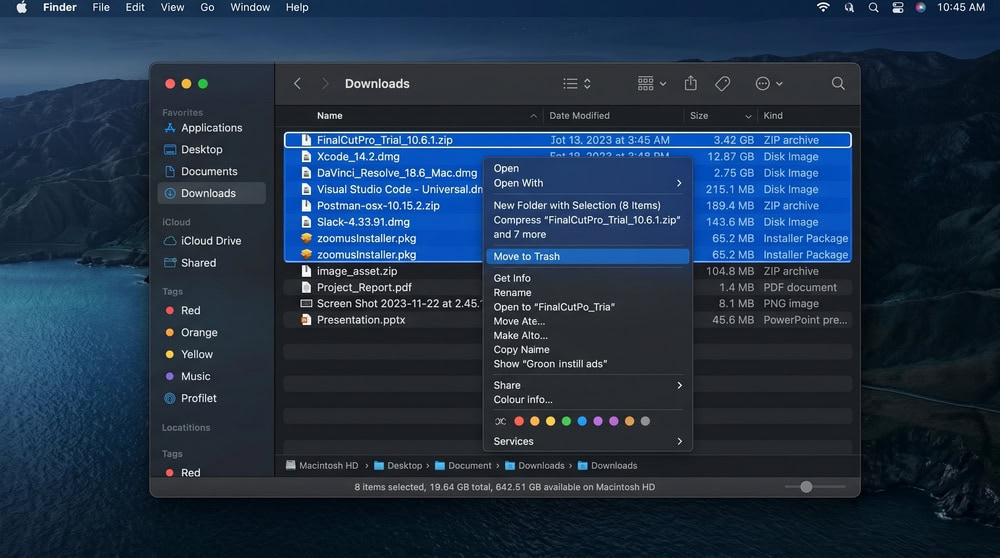Screen dimensions: 1000x558
Task: Open the Apple menu
Action: click(x=22, y=8)
